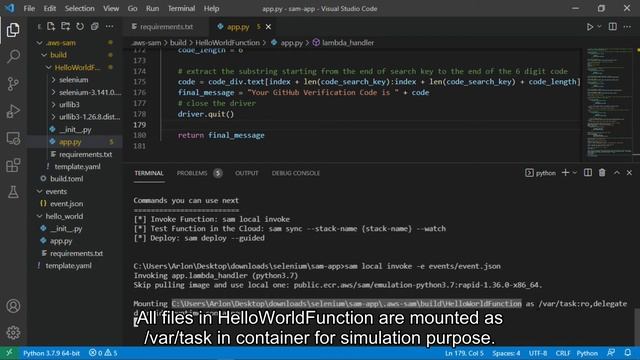
Task: Split the editor to the right
Action: click(x=613, y=27)
